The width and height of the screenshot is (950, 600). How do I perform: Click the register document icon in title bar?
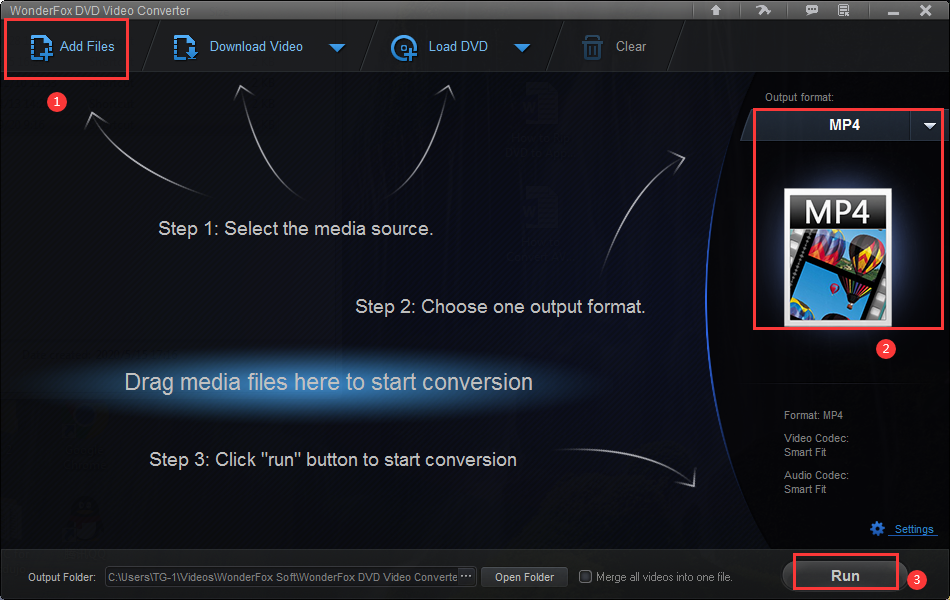pyautogui.click(x=843, y=10)
